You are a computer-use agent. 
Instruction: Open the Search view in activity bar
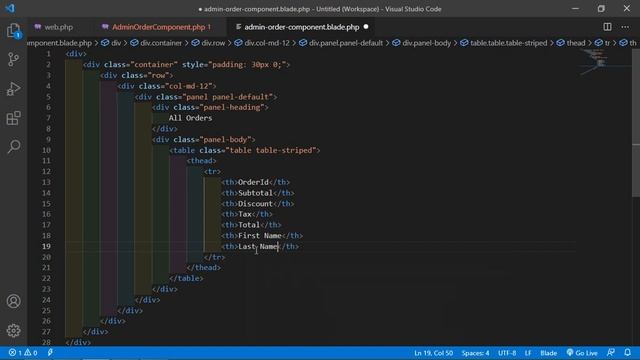[x=13, y=147]
